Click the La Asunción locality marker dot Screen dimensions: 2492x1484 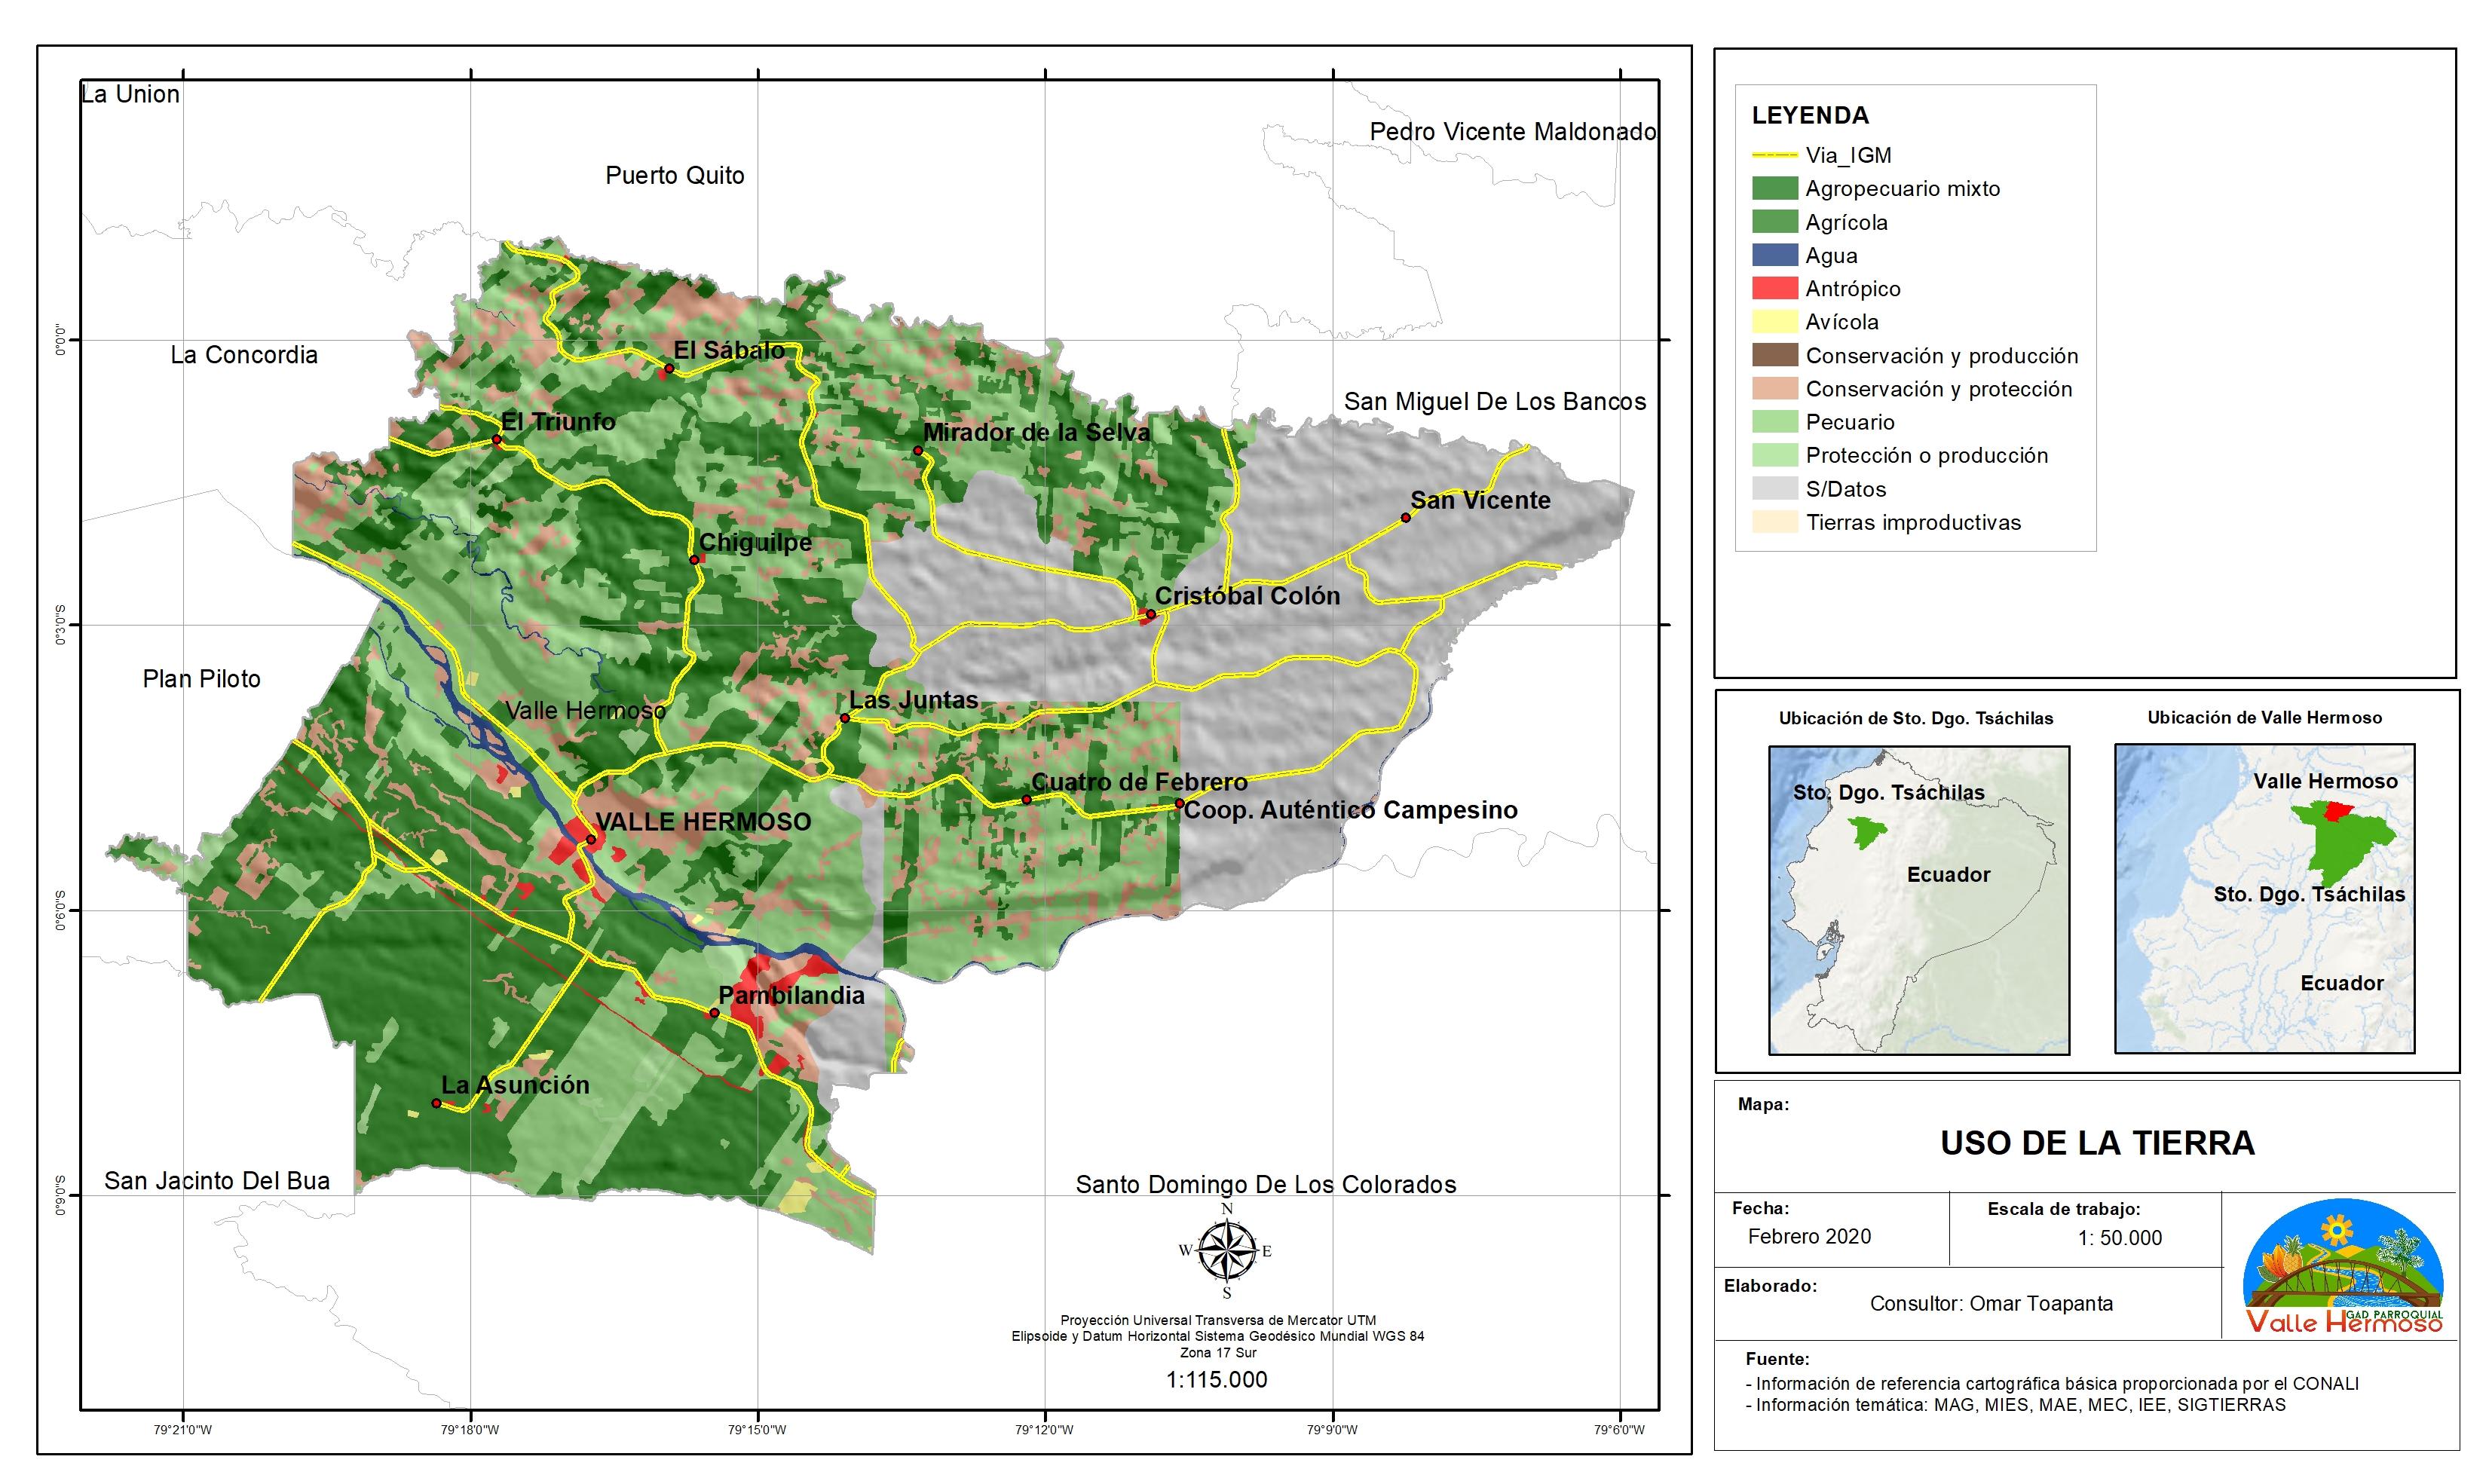click(436, 1103)
